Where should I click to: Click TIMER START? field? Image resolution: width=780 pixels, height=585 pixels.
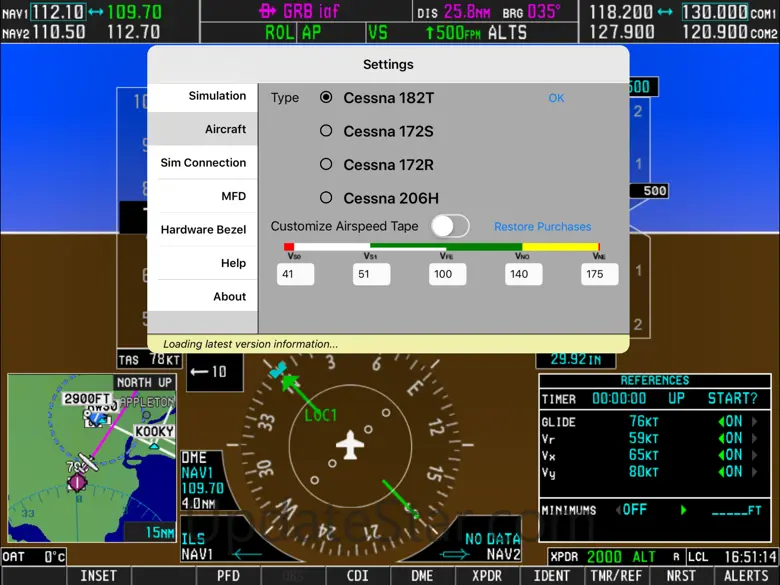732,398
